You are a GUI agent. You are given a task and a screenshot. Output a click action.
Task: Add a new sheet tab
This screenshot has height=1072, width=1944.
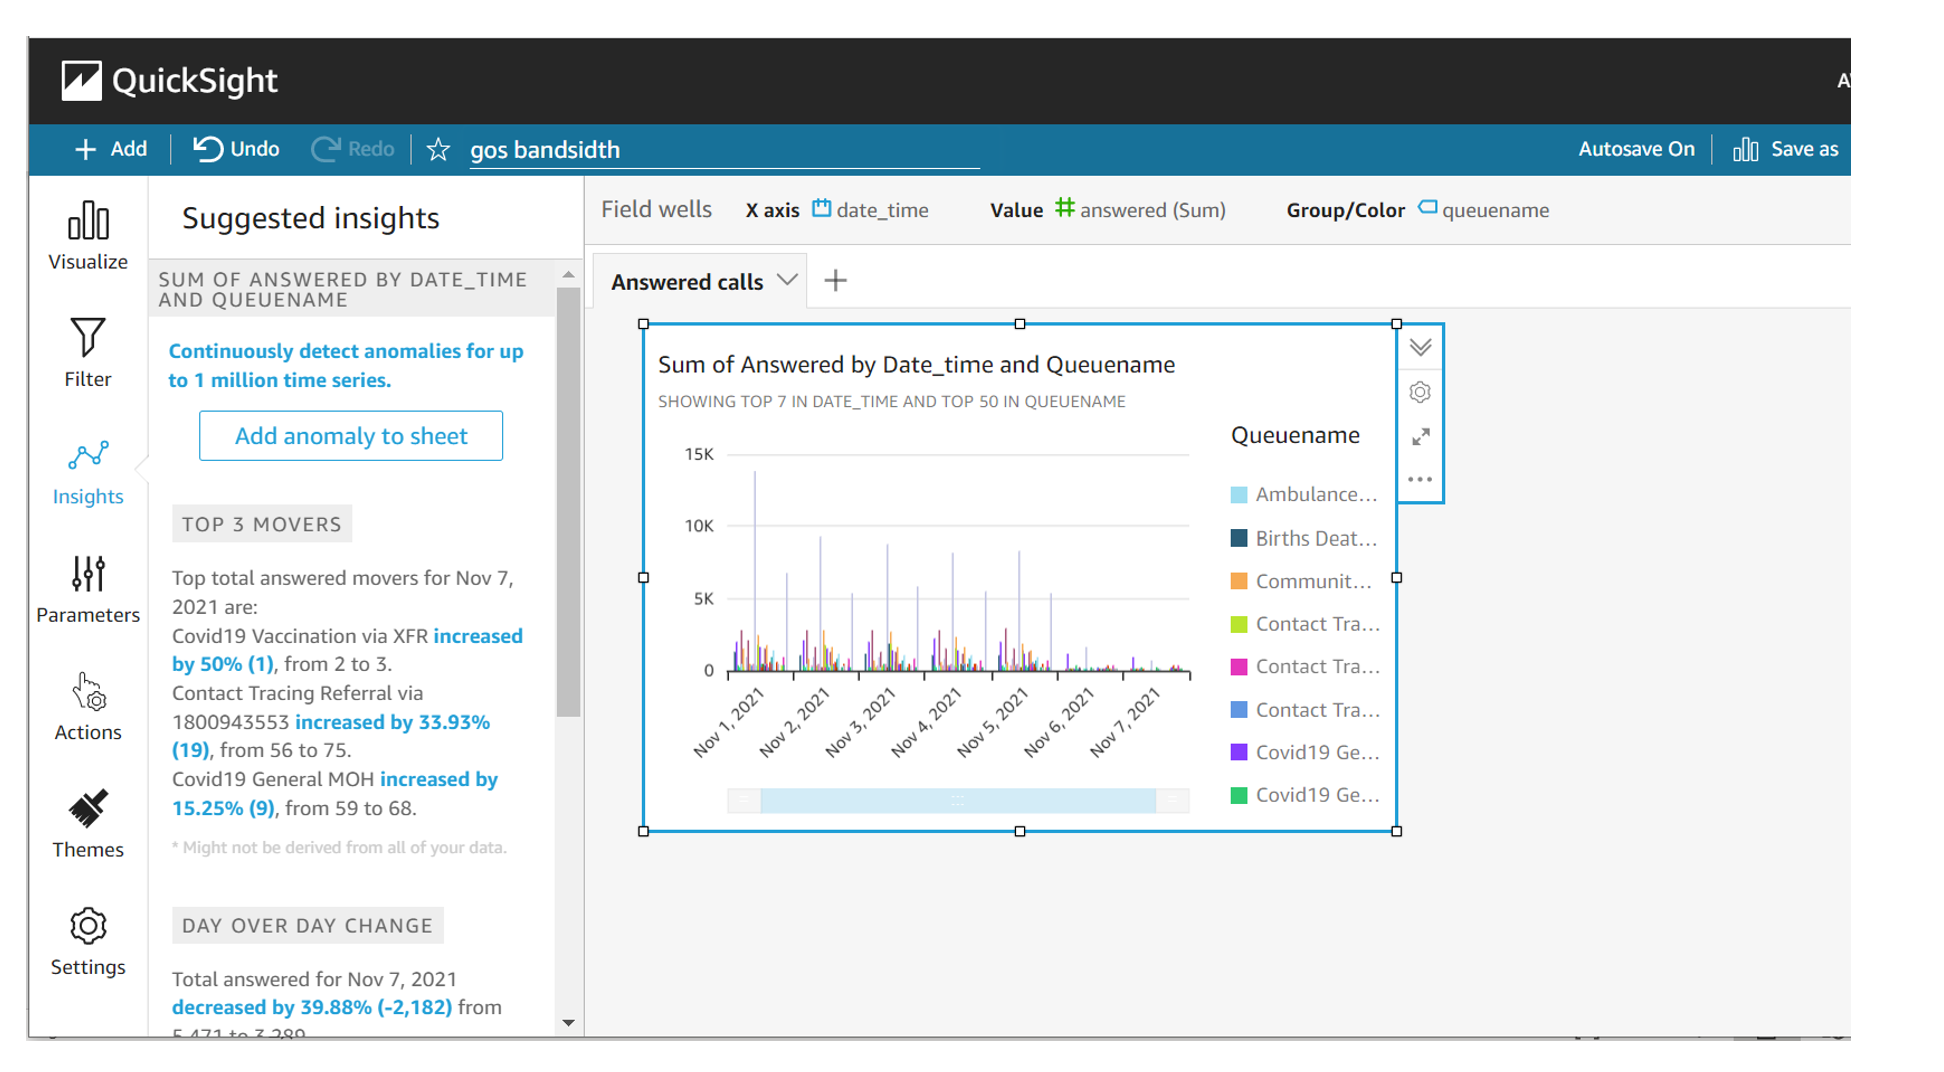[835, 281]
